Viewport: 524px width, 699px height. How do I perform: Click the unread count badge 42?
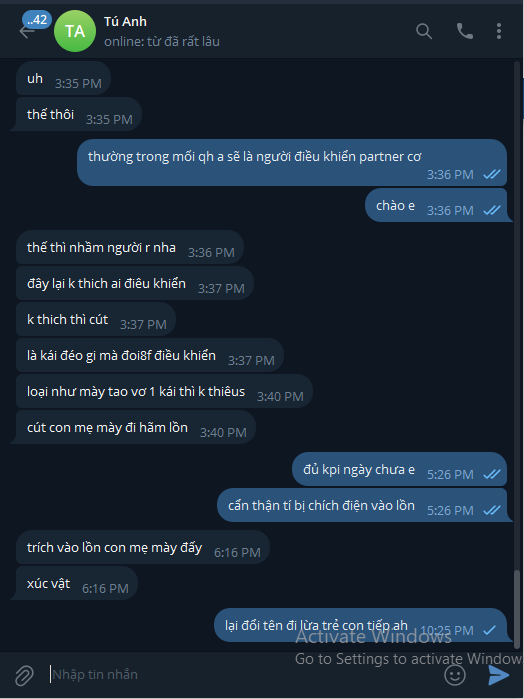[37, 20]
